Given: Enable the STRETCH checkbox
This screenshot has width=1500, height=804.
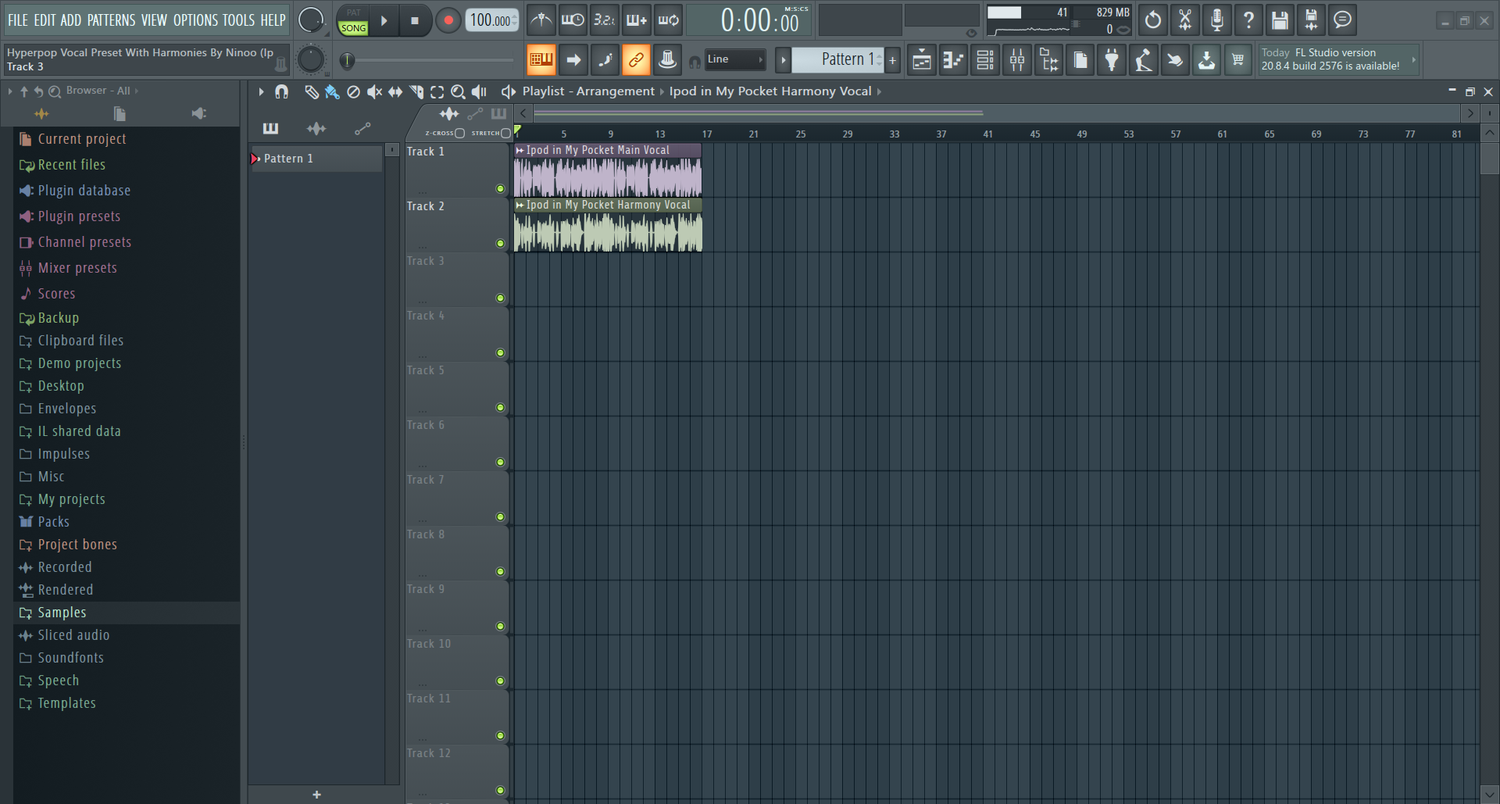Looking at the screenshot, I should click(x=505, y=133).
